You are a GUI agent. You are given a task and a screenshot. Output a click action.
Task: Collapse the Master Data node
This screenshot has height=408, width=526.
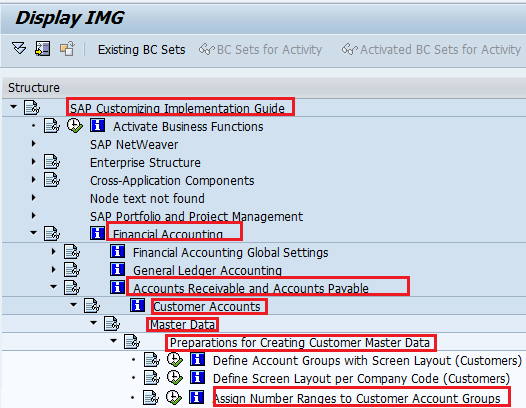tap(94, 323)
